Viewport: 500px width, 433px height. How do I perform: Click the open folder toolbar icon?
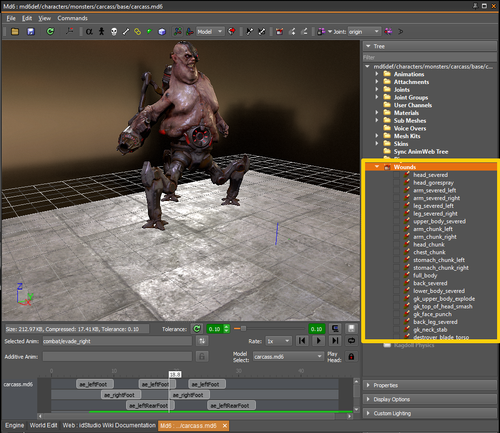tap(15, 32)
